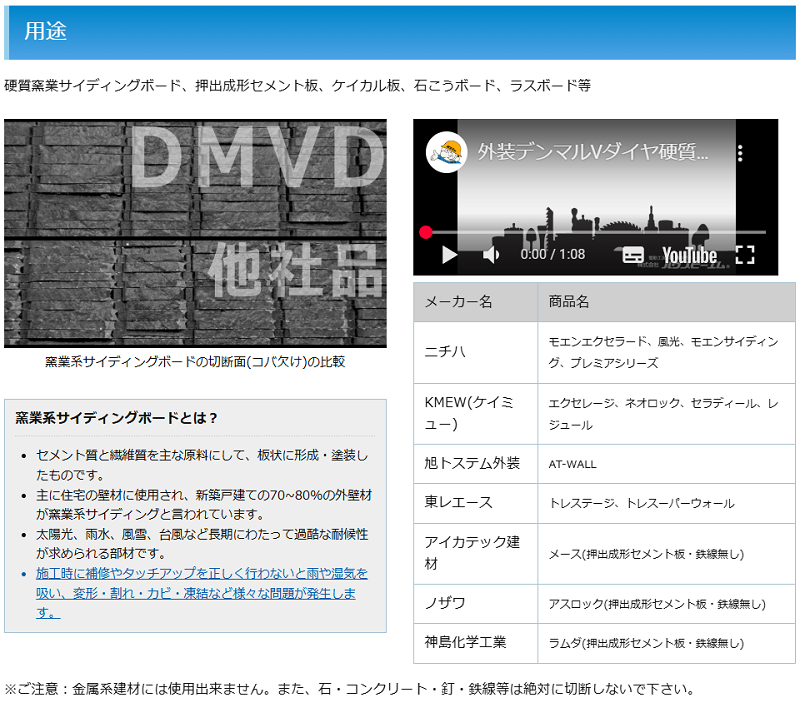Click the bullet starting セメント質と繊維質
This screenshot has height=710, width=800.
click(x=202, y=465)
